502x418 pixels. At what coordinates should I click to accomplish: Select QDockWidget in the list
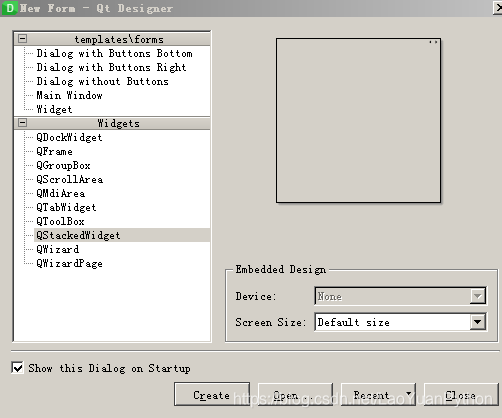69,137
